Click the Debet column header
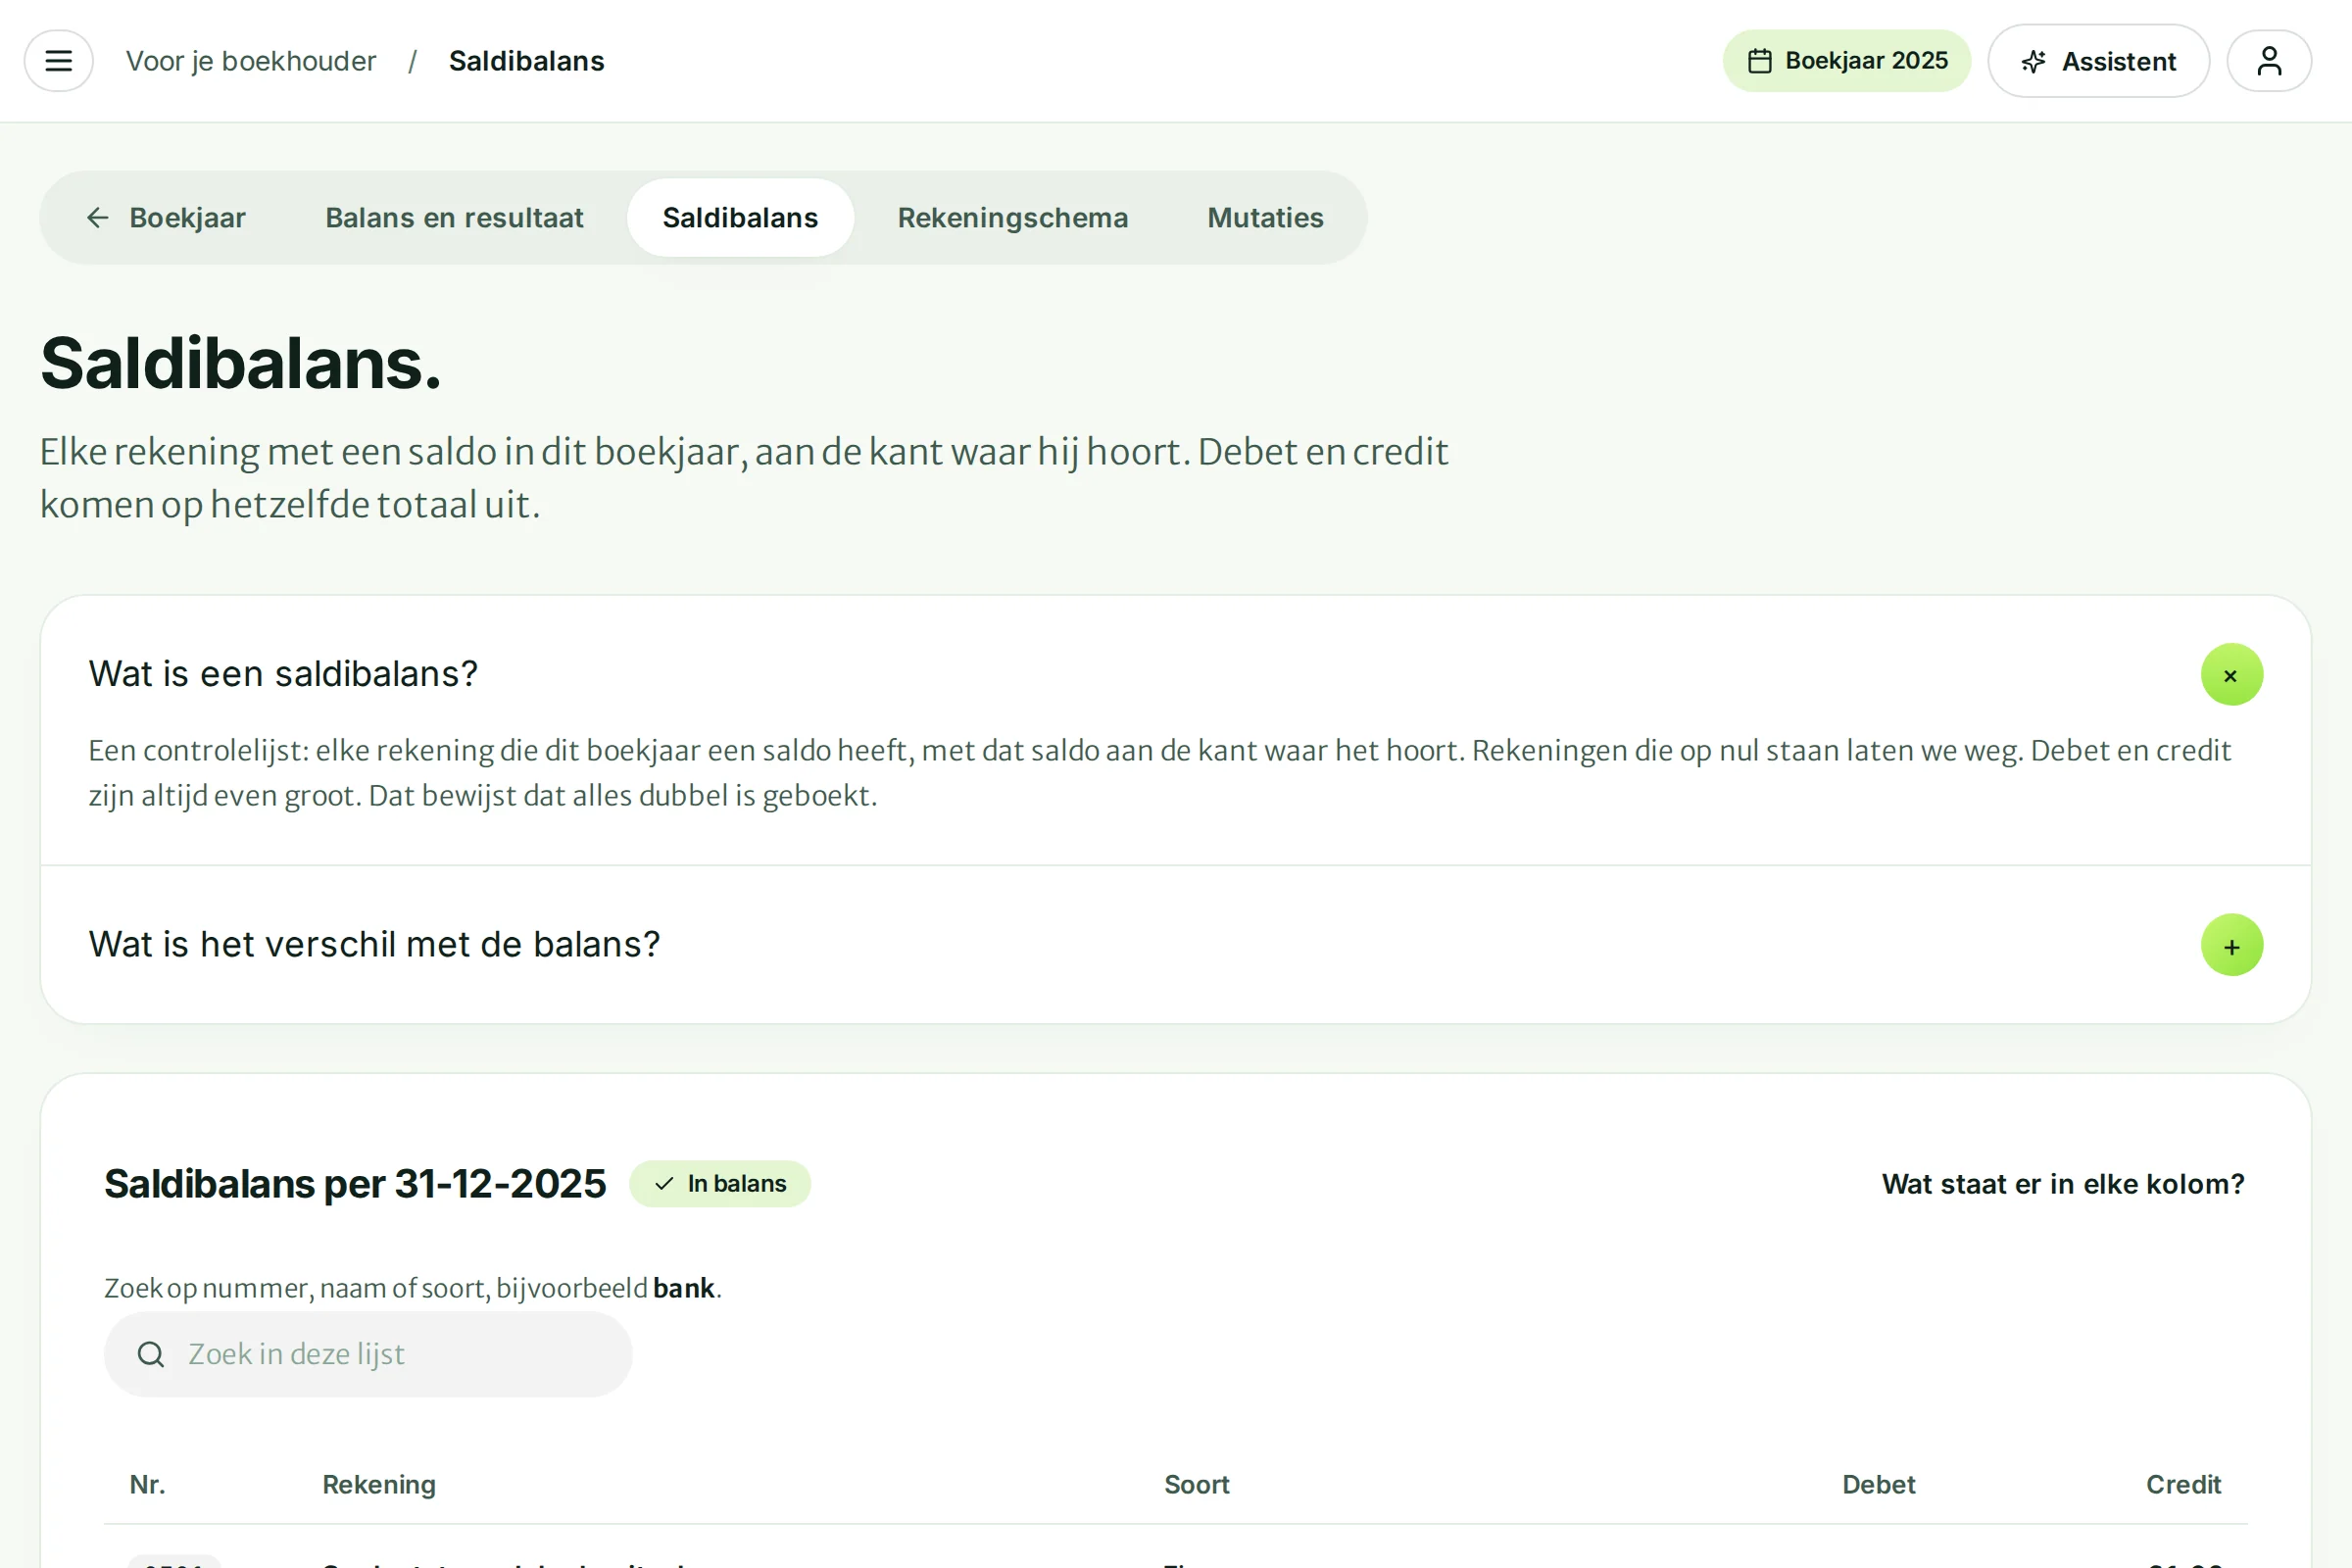 click(x=1878, y=1484)
